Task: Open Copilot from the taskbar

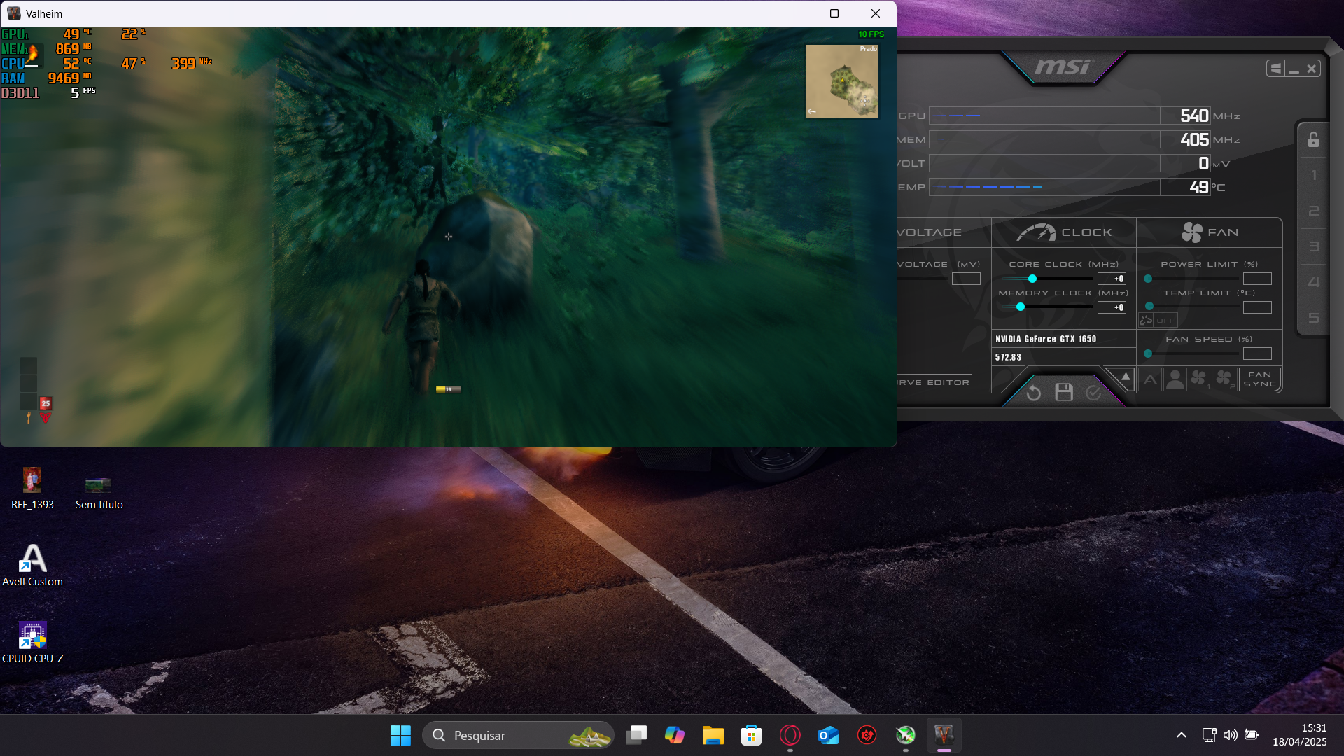Action: 675,735
